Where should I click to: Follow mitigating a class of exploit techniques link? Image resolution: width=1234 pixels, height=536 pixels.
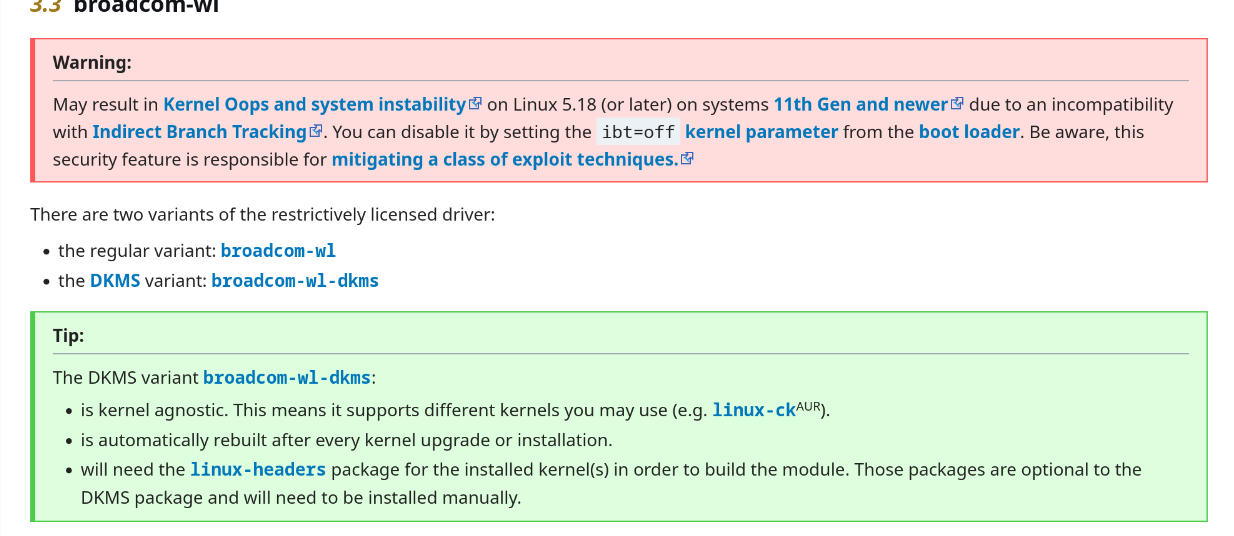pos(504,159)
